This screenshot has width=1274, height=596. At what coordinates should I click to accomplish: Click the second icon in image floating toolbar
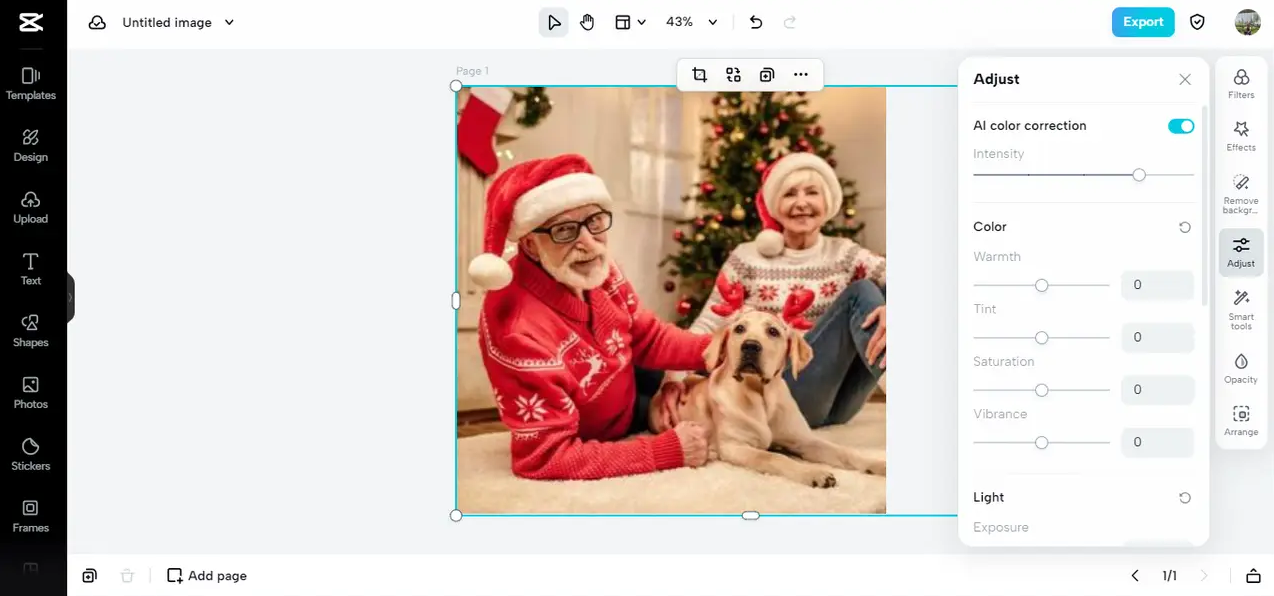733,74
